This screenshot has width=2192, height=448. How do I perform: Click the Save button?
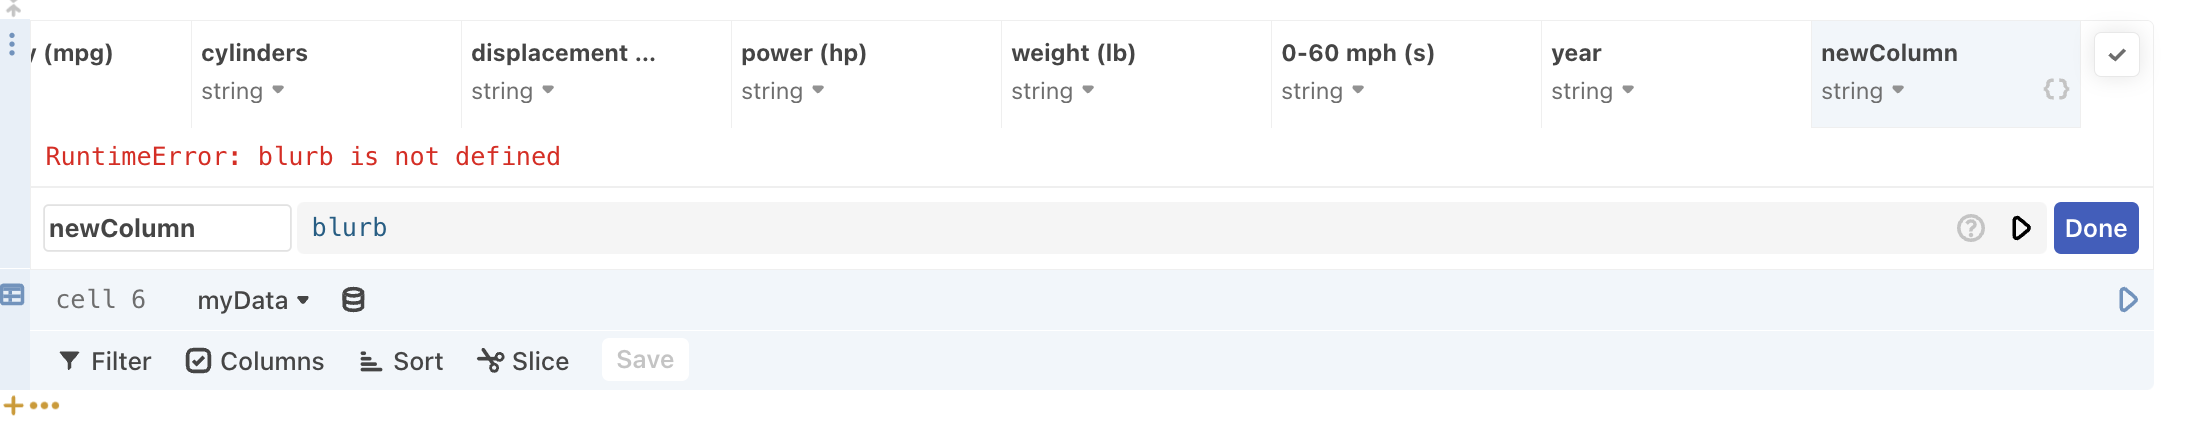point(645,360)
